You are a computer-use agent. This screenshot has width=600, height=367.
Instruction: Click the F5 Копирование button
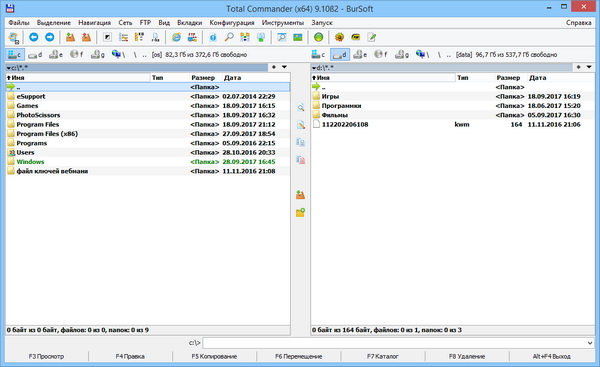tap(214, 356)
